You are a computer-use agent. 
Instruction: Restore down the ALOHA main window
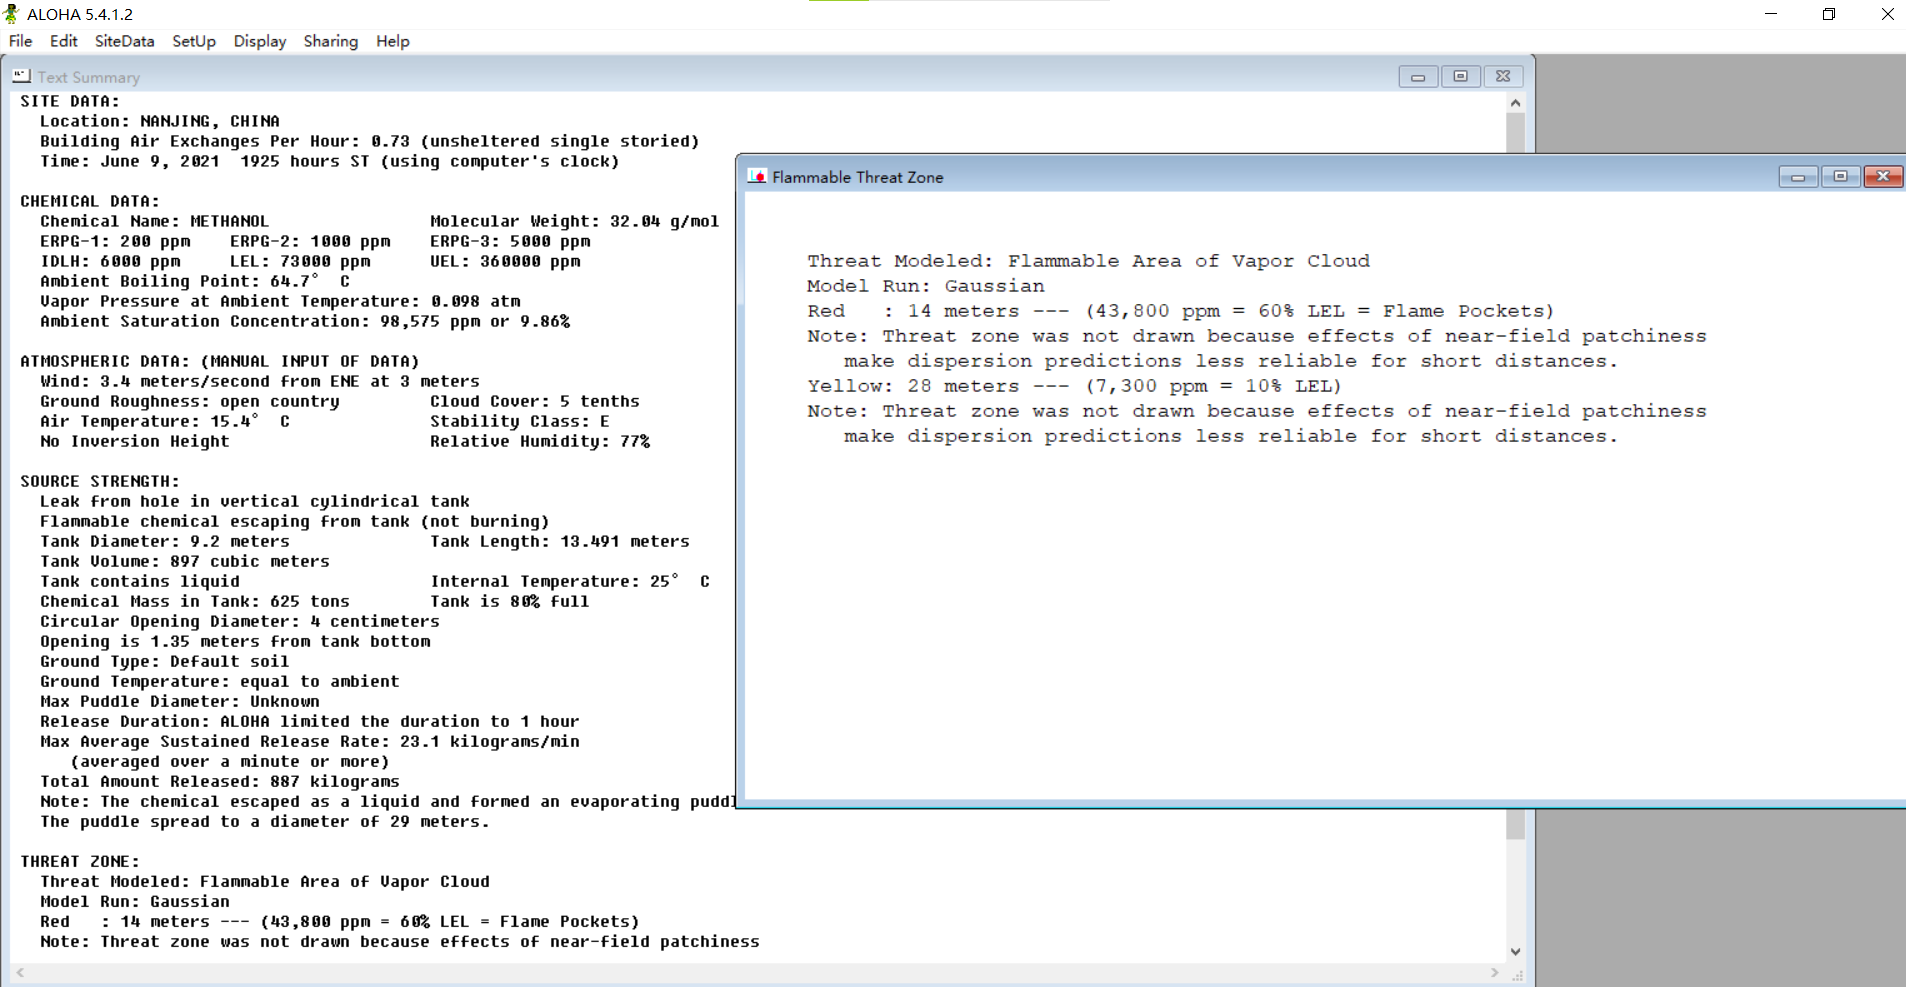point(1829,14)
